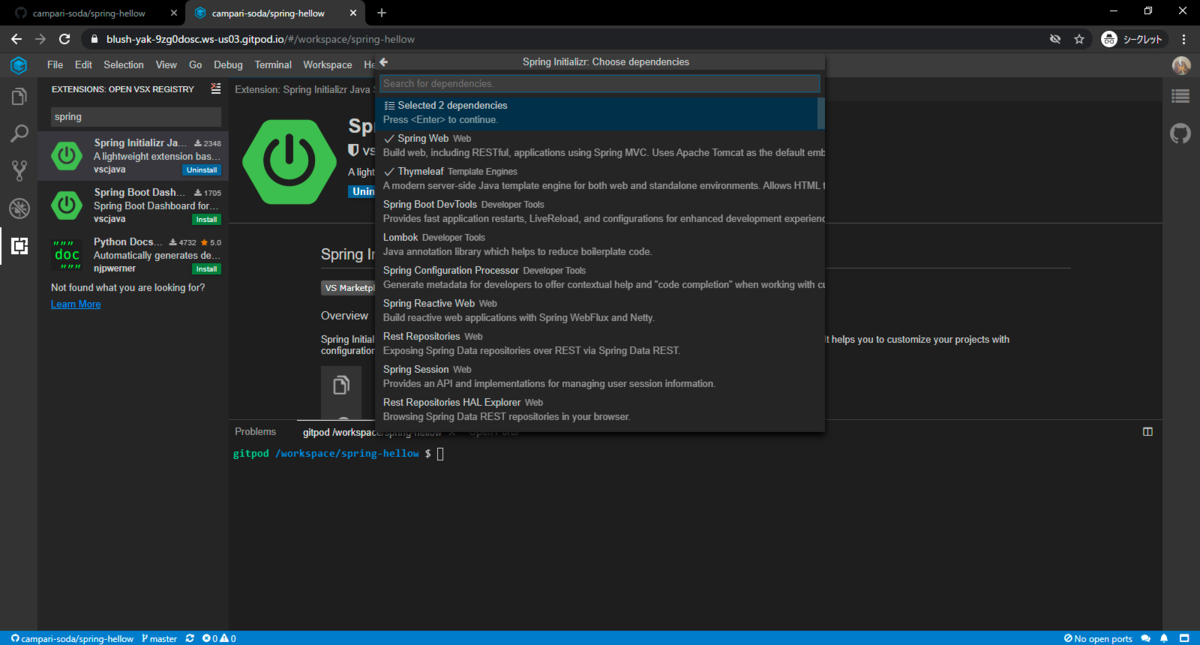The height and width of the screenshot is (645, 1200).
Task: Click the Spring Boot Dashboard extension logo
Action: pos(67,205)
